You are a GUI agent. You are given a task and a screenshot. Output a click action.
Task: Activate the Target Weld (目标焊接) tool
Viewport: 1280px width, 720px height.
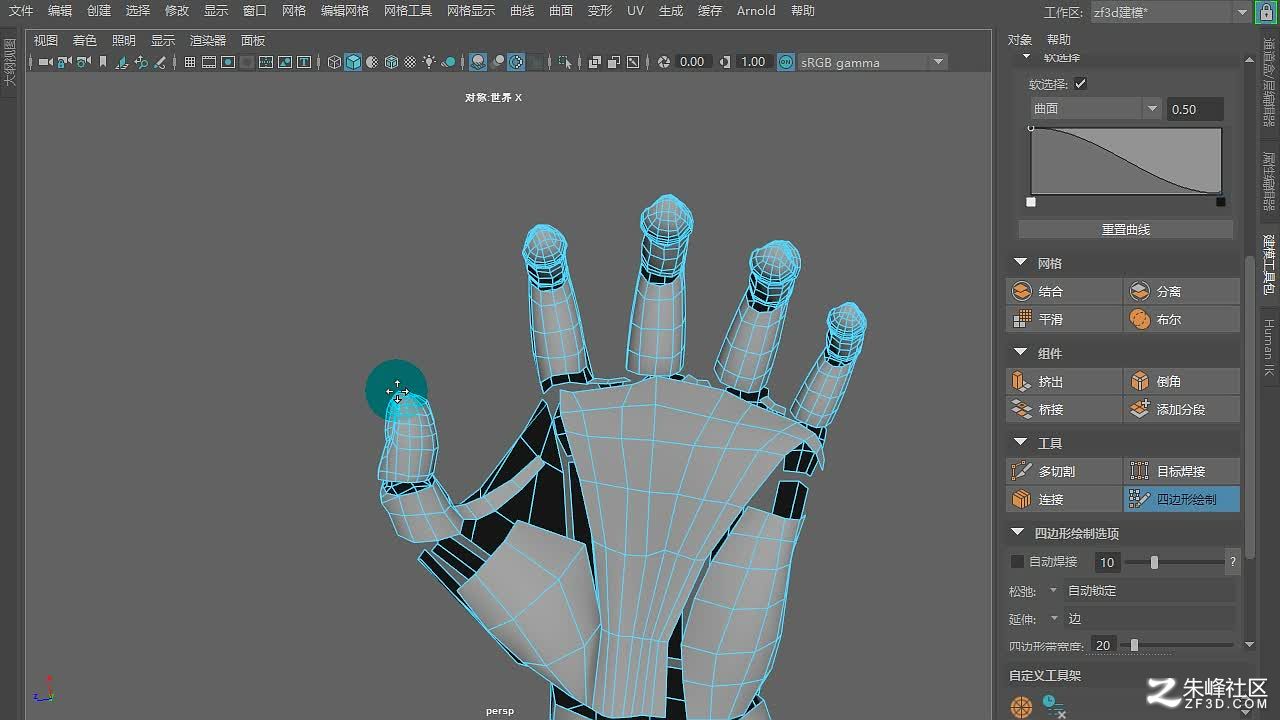pos(1182,471)
